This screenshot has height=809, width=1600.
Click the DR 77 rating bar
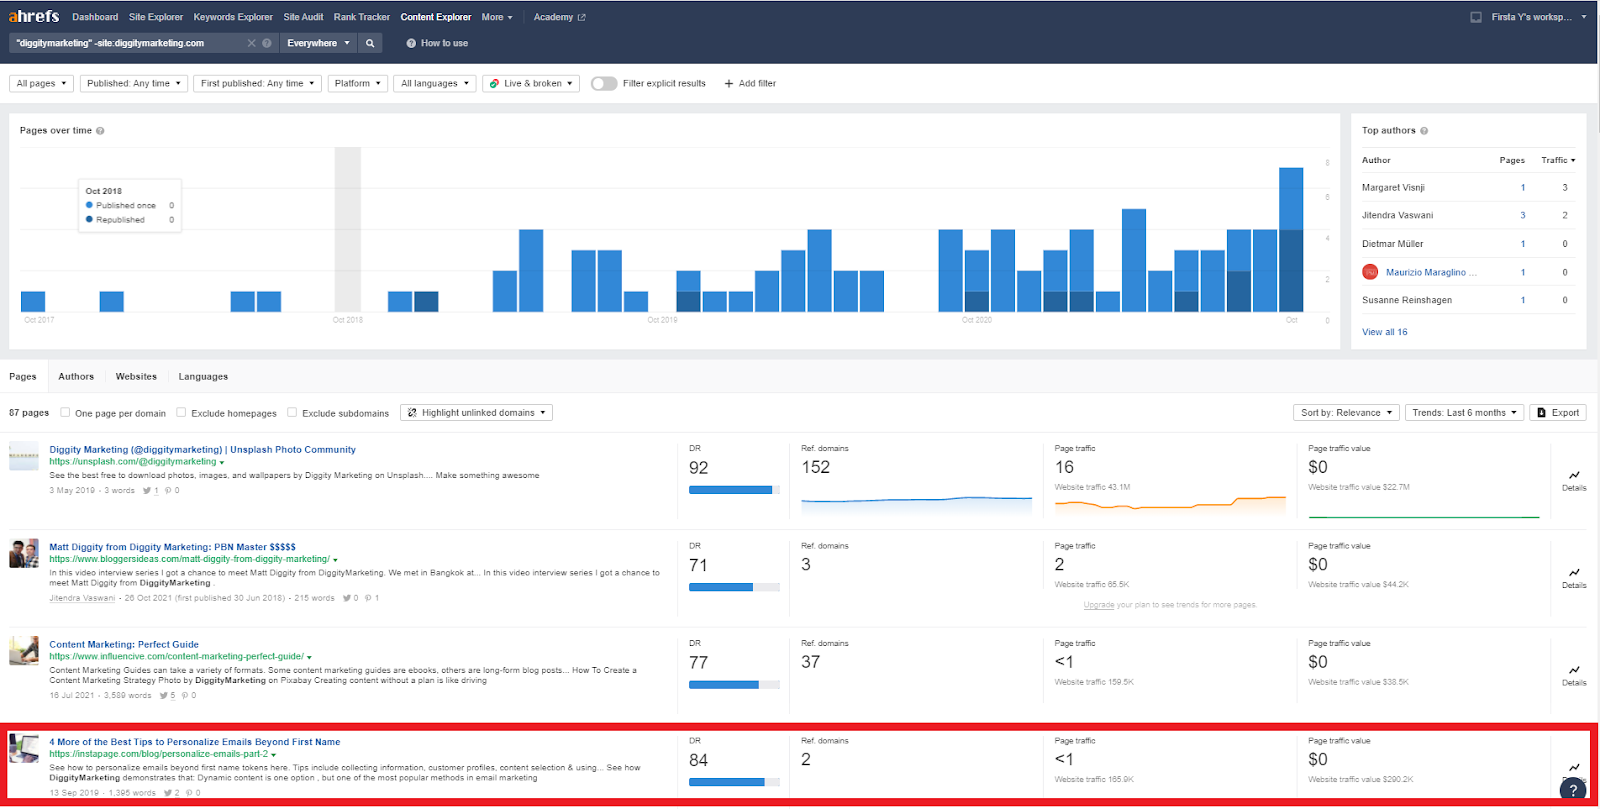pos(734,685)
